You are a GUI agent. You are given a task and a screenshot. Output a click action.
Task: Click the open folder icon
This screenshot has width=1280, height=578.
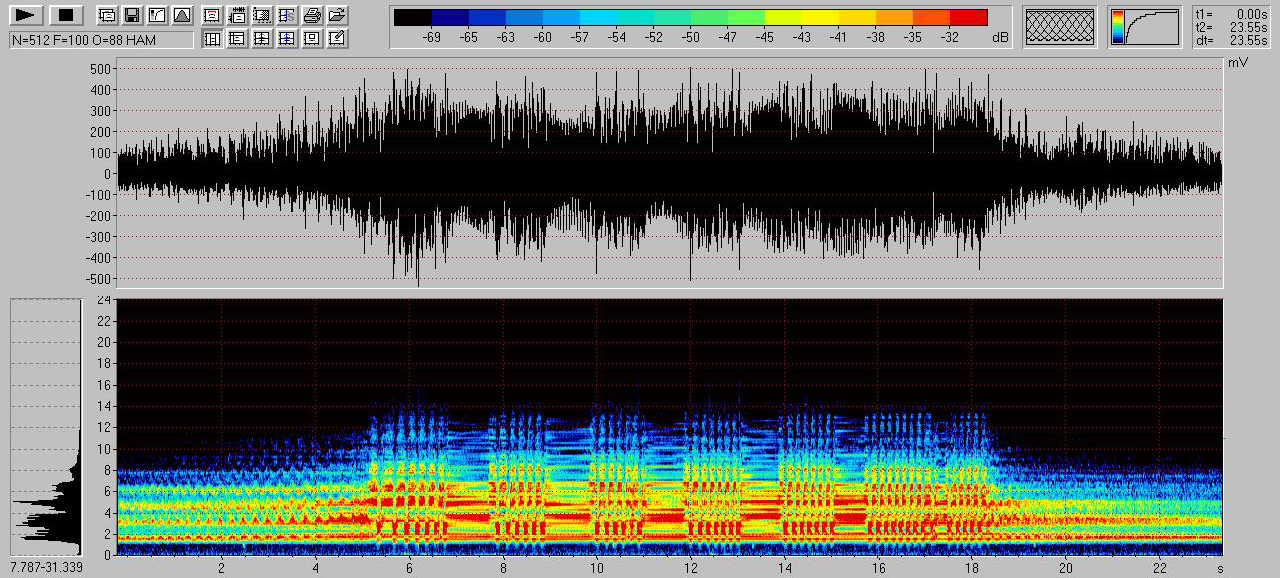(x=337, y=15)
